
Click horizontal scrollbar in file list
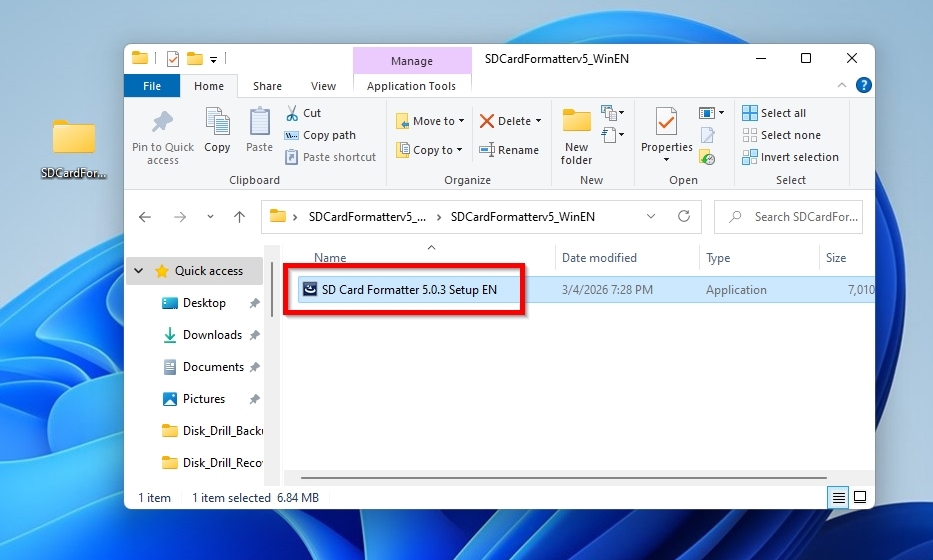563,477
